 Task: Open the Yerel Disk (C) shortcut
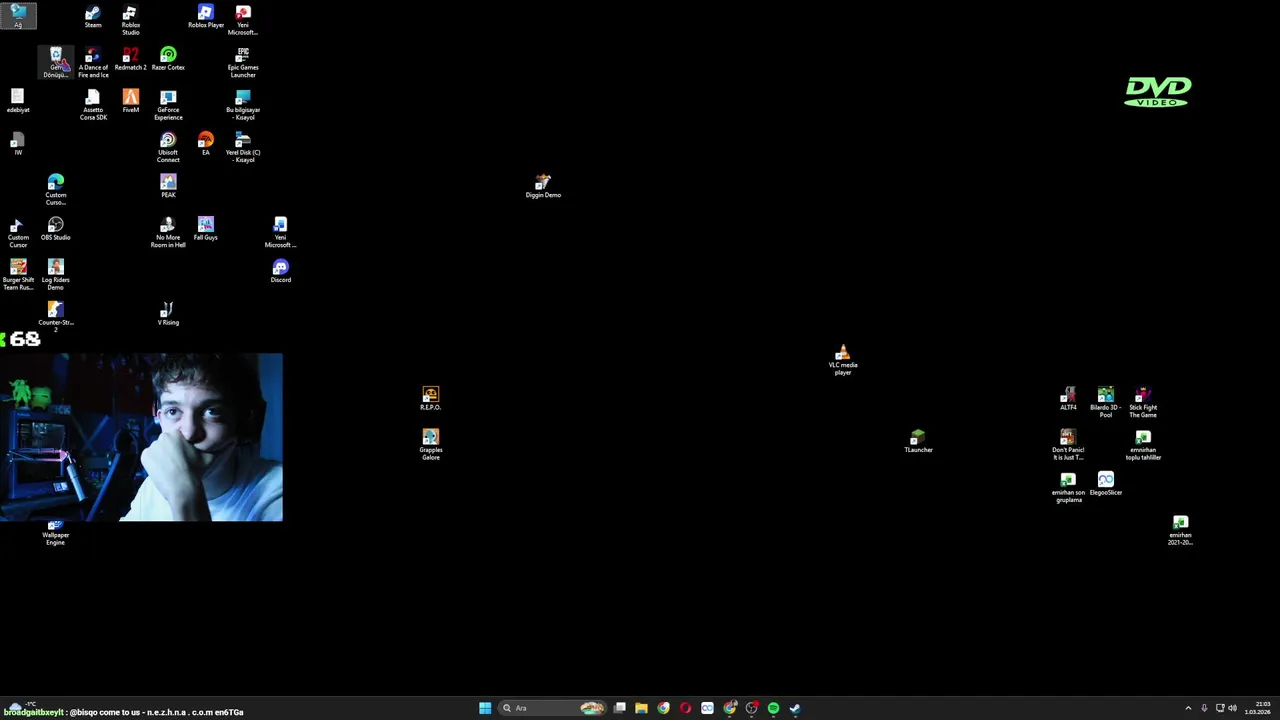tap(243, 148)
